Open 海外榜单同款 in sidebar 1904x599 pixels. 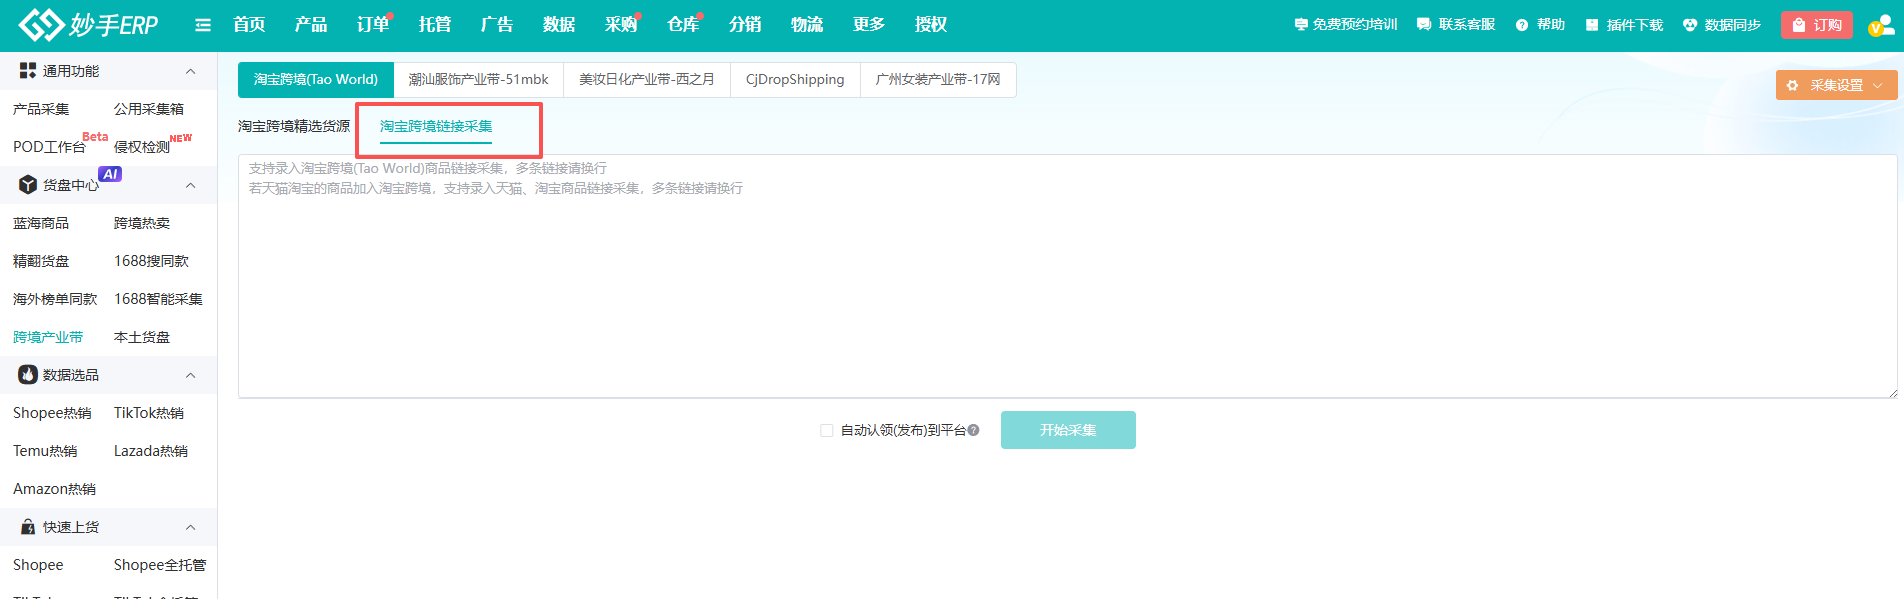click(x=55, y=299)
